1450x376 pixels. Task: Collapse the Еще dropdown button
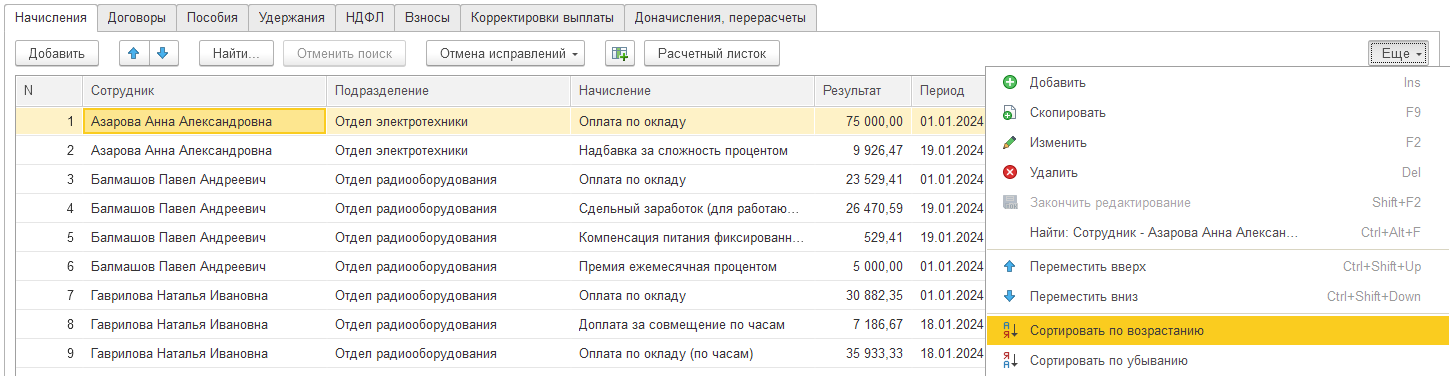point(1397,54)
